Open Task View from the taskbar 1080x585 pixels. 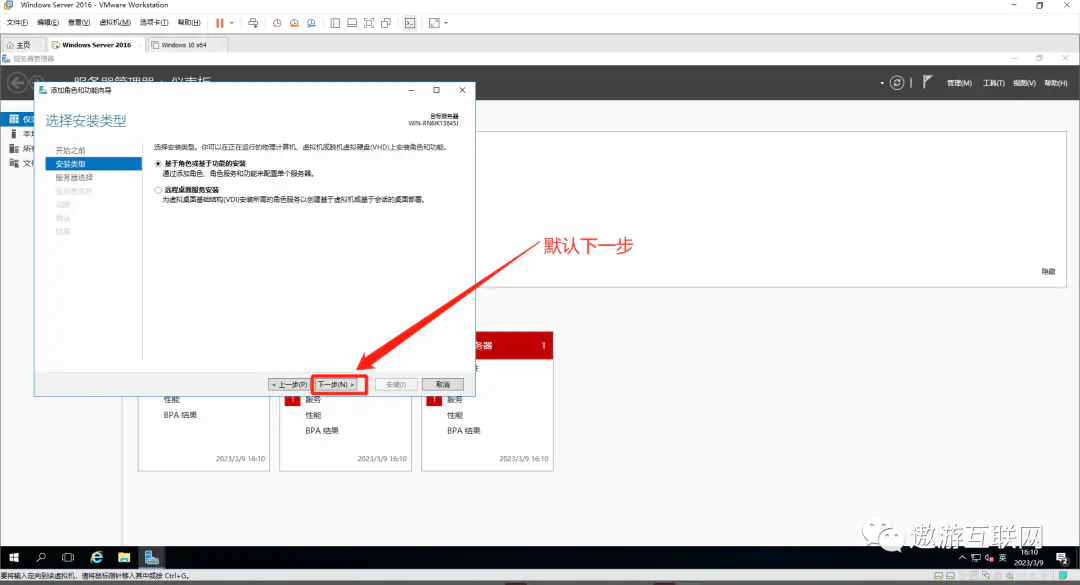(x=68, y=557)
